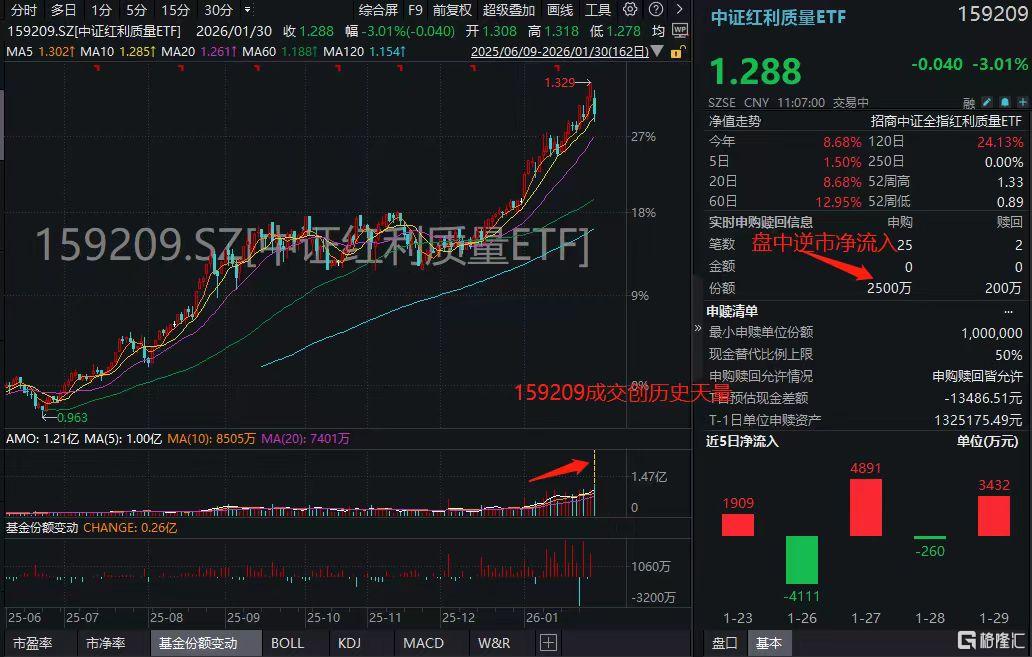Add a new indicator tab with plus box
The width and height of the screenshot is (1032, 657).
[x=548, y=643]
